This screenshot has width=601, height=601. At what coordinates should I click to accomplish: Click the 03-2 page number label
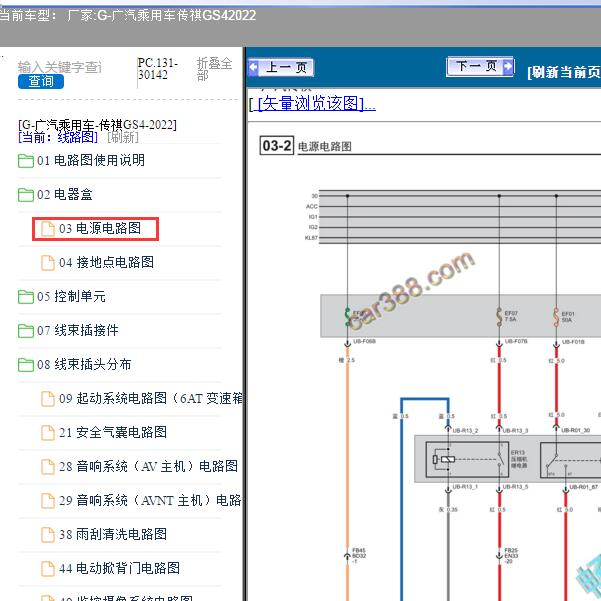click(277, 146)
